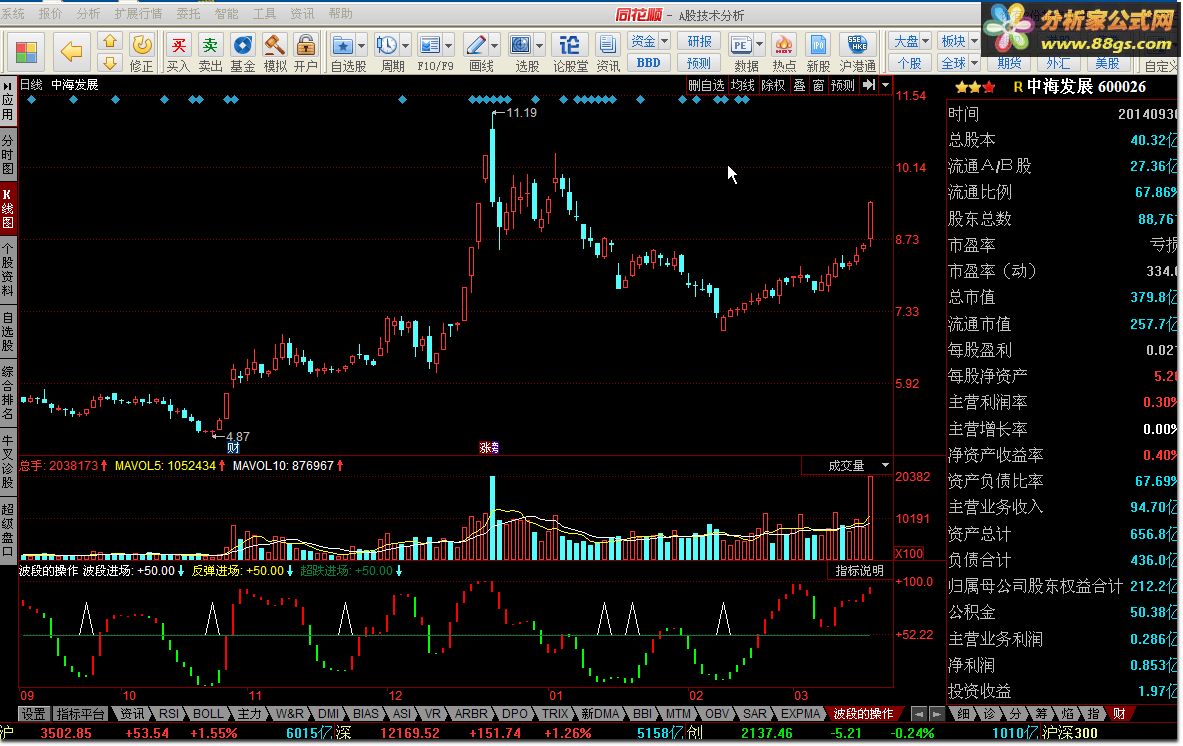The image size is (1183, 746).
Task: Select the 综合排名 left sidebar tab
Action: click(x=8, y=392)
